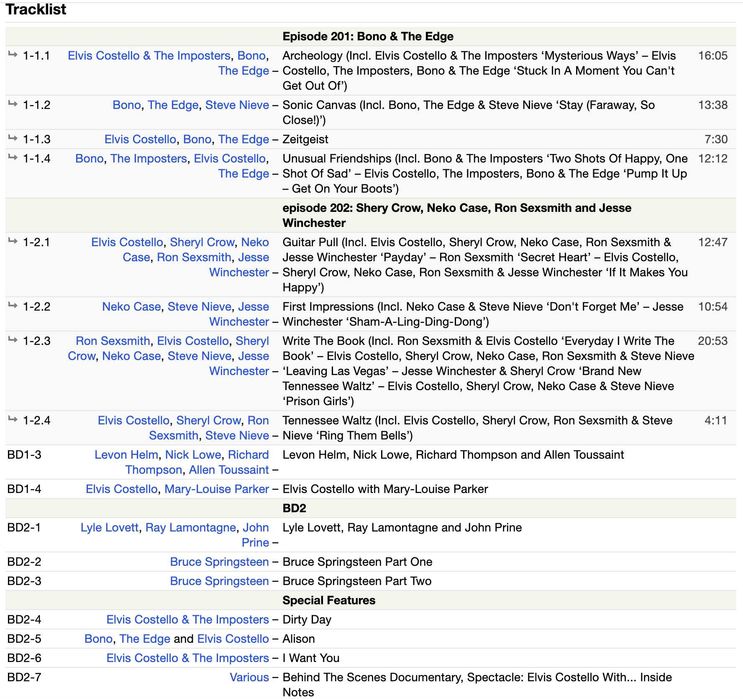The height and width of the screenshot is (699, 743).
Task: Click sub-track arrow icon beside 1-1.4
Action: [x=12, y=157]
